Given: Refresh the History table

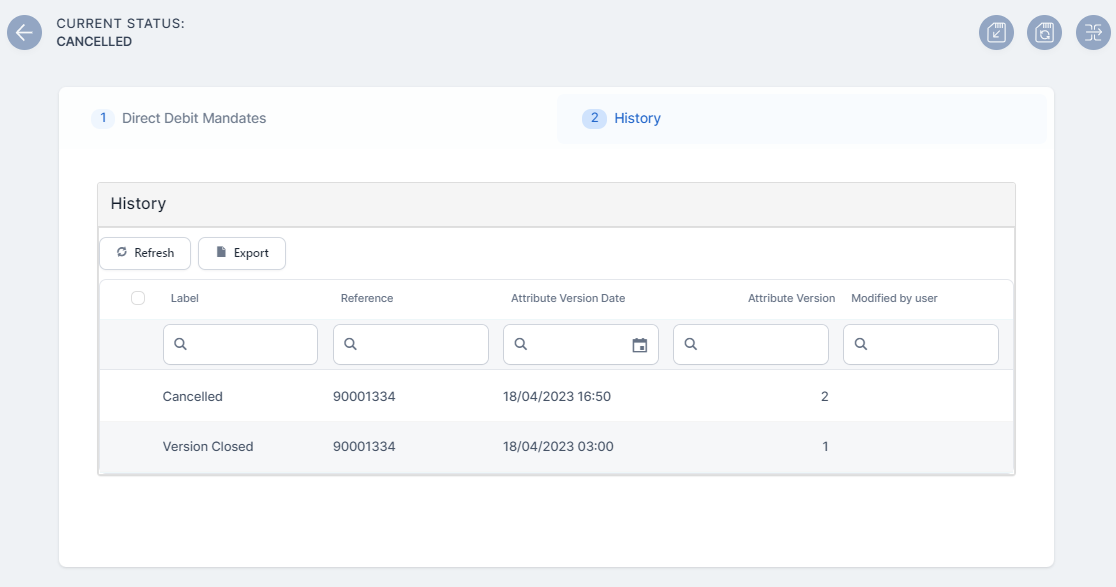Looking at the screenshot, I should [145, 253].
